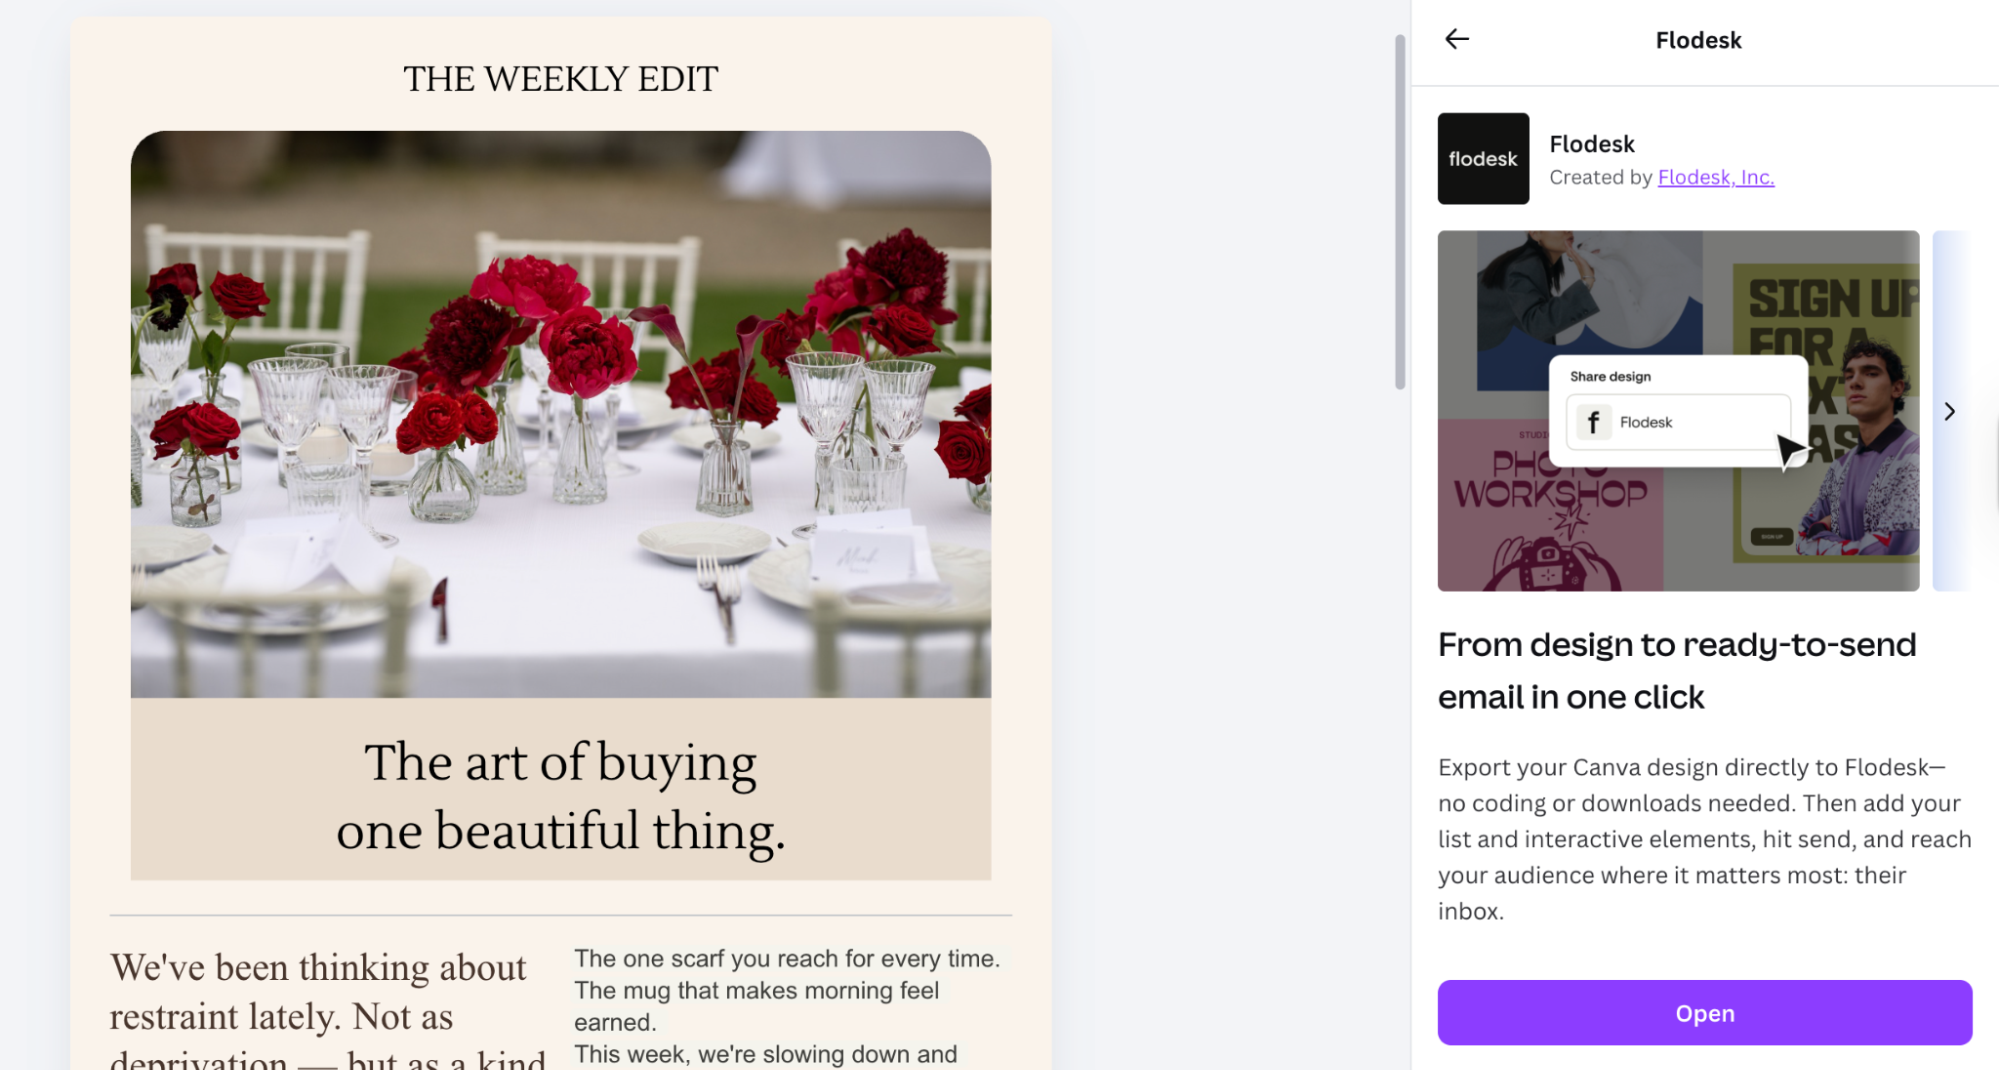Click the Flodesk panel title at top
Screen dimensions: 1999x1070
pos(1698,40)
